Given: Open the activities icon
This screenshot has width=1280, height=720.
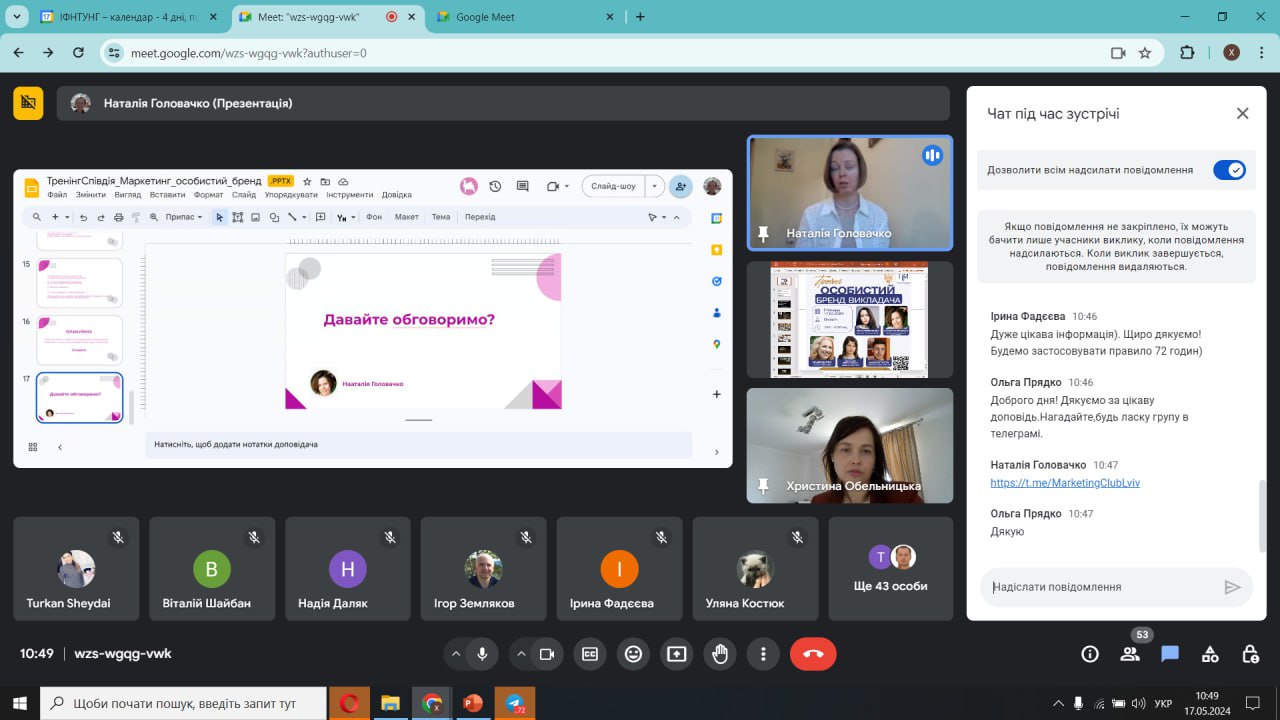Looking at the screenshot, I should click(x=1210, y=654).
